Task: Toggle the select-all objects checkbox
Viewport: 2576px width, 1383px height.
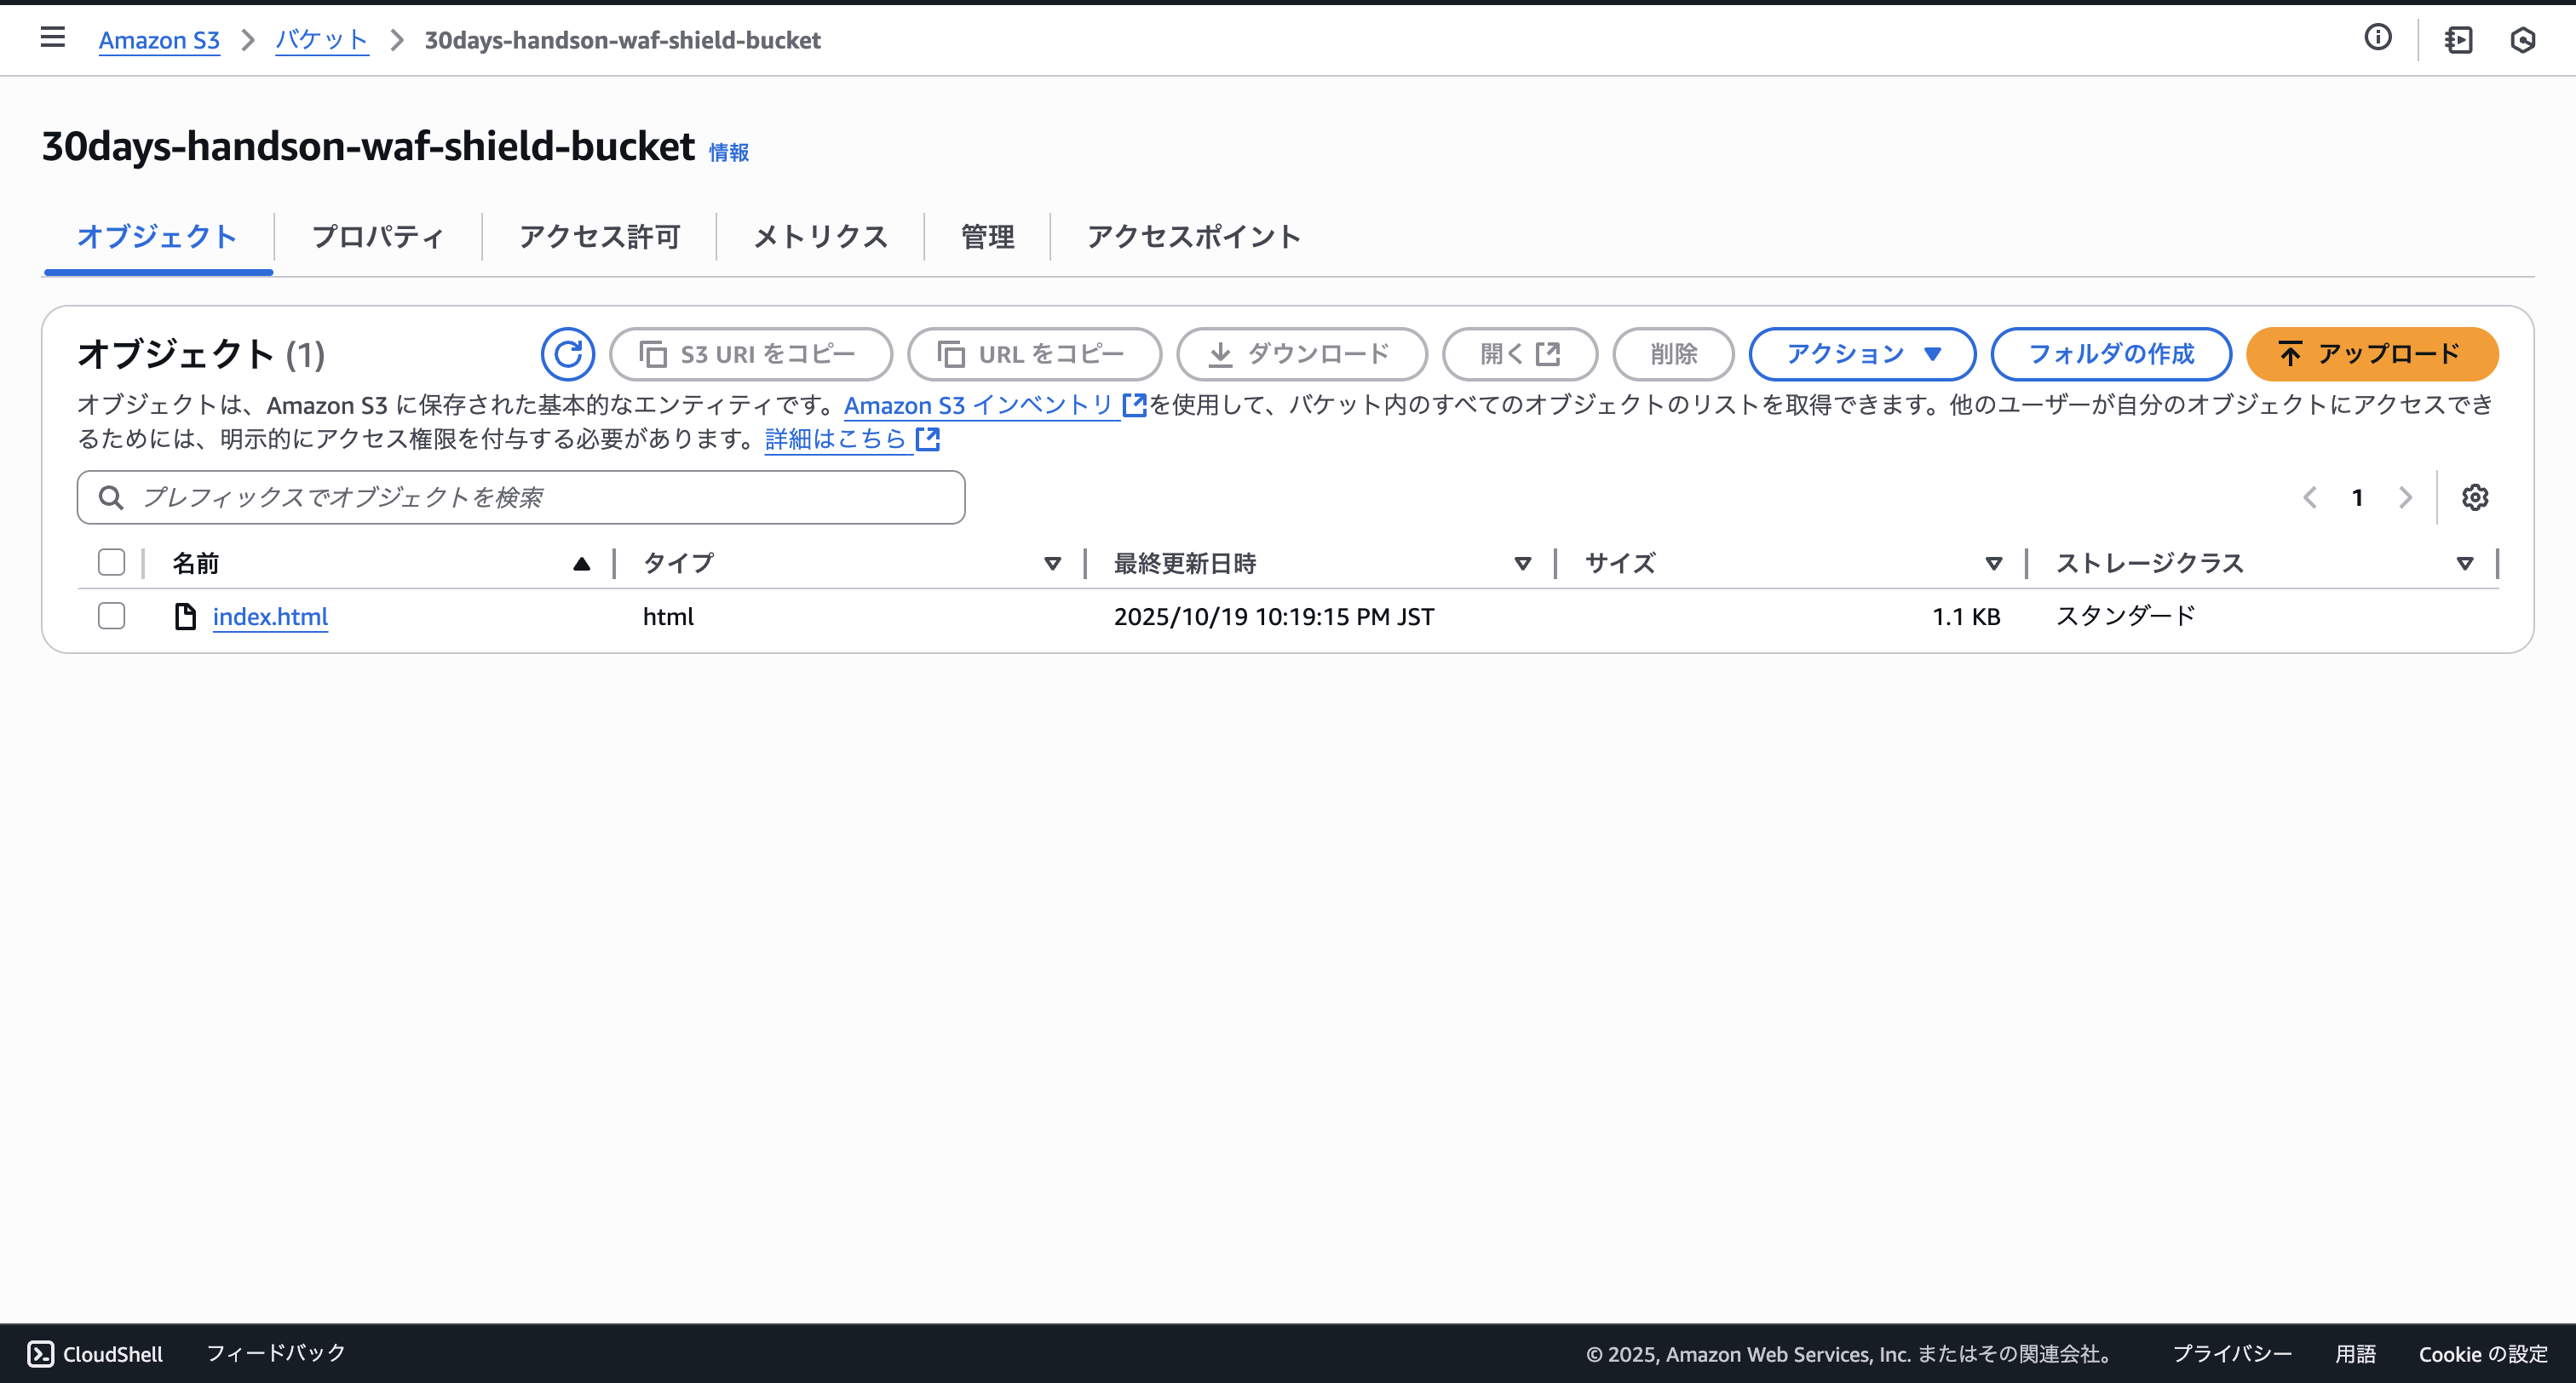Action: 111,563
